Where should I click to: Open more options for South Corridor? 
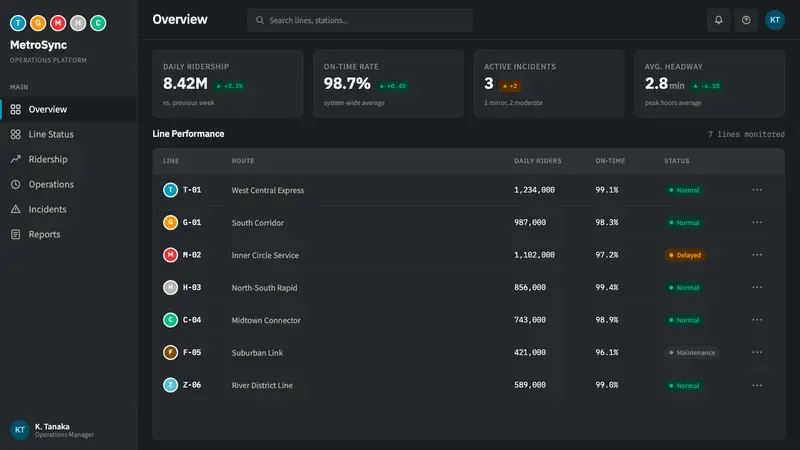coord(757,222)
